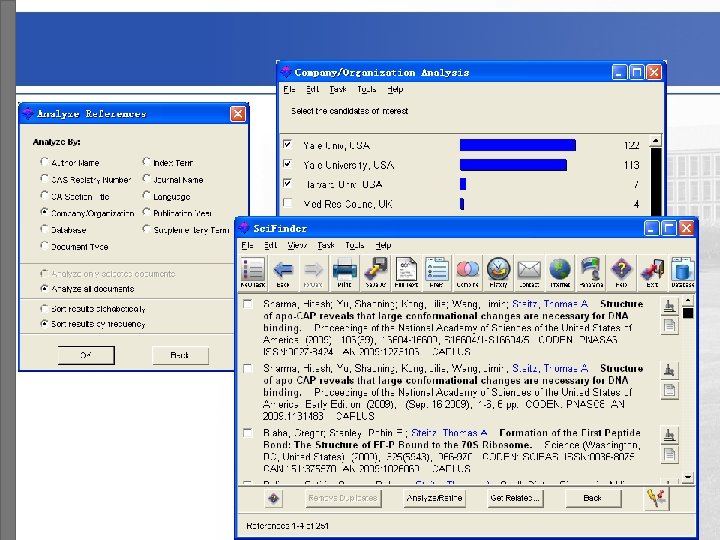
Task: Uncheck the Yale University, USA candidate
Action: [287, 164]
